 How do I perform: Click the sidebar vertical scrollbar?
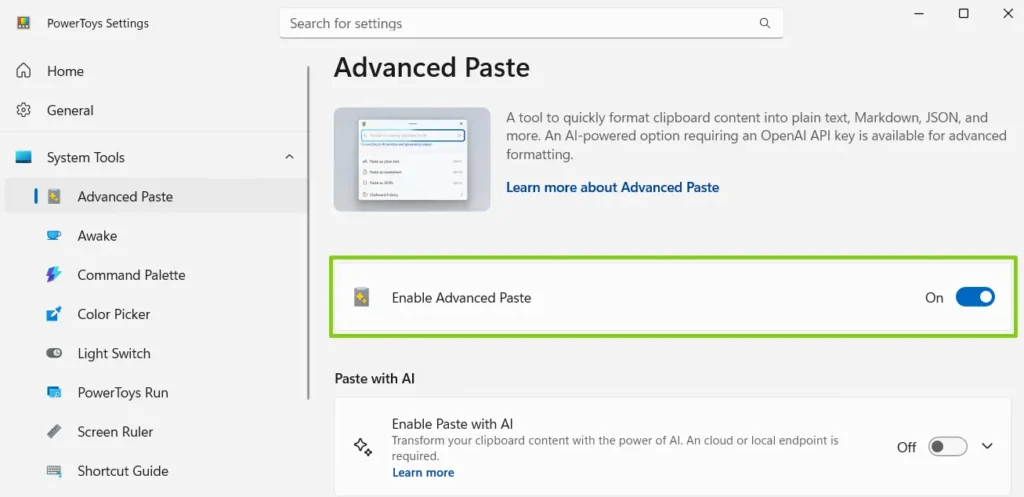click(308, 232)
